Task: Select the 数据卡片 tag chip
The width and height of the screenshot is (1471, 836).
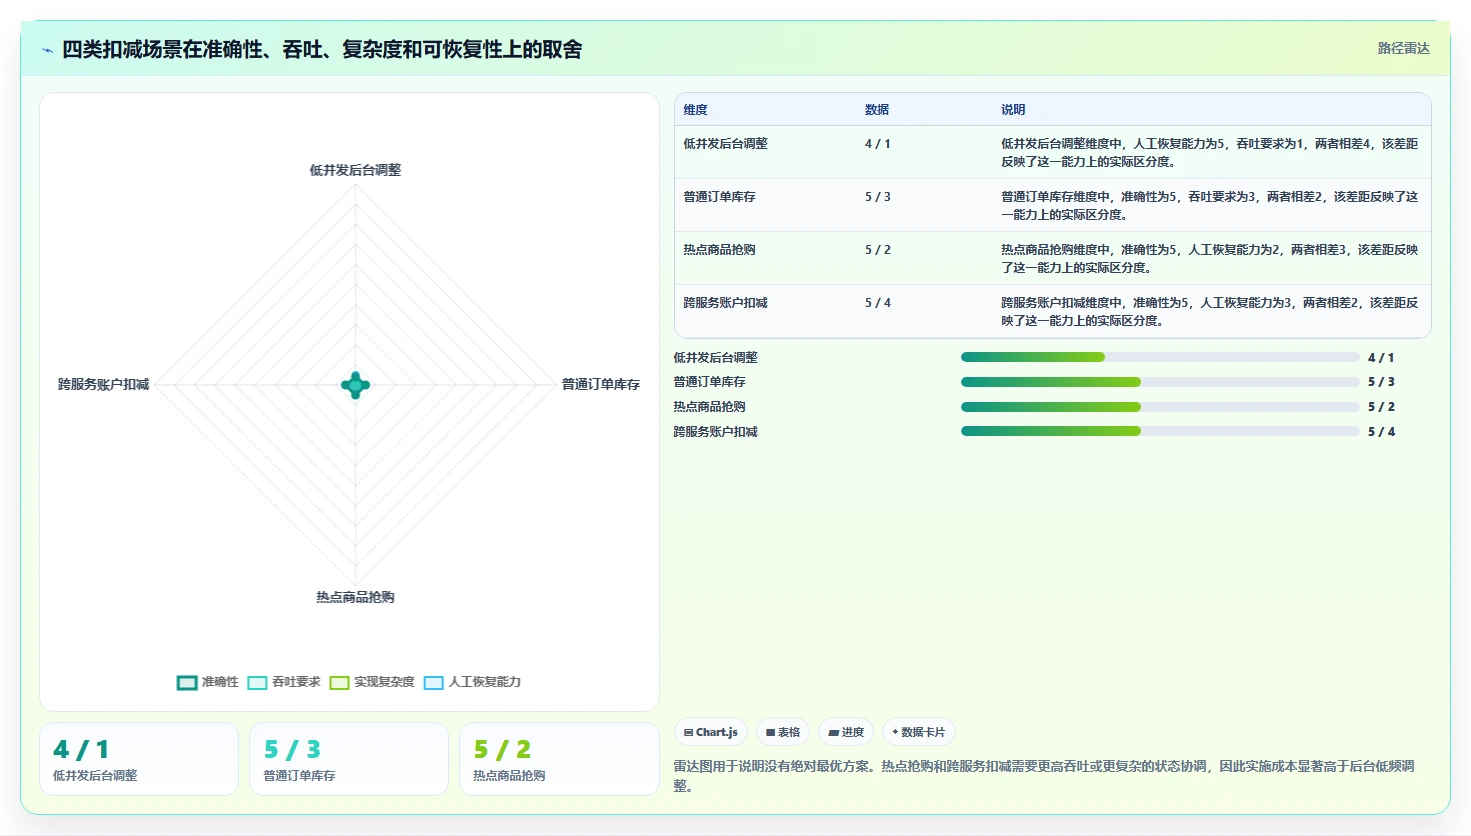Action: (919, 732)
